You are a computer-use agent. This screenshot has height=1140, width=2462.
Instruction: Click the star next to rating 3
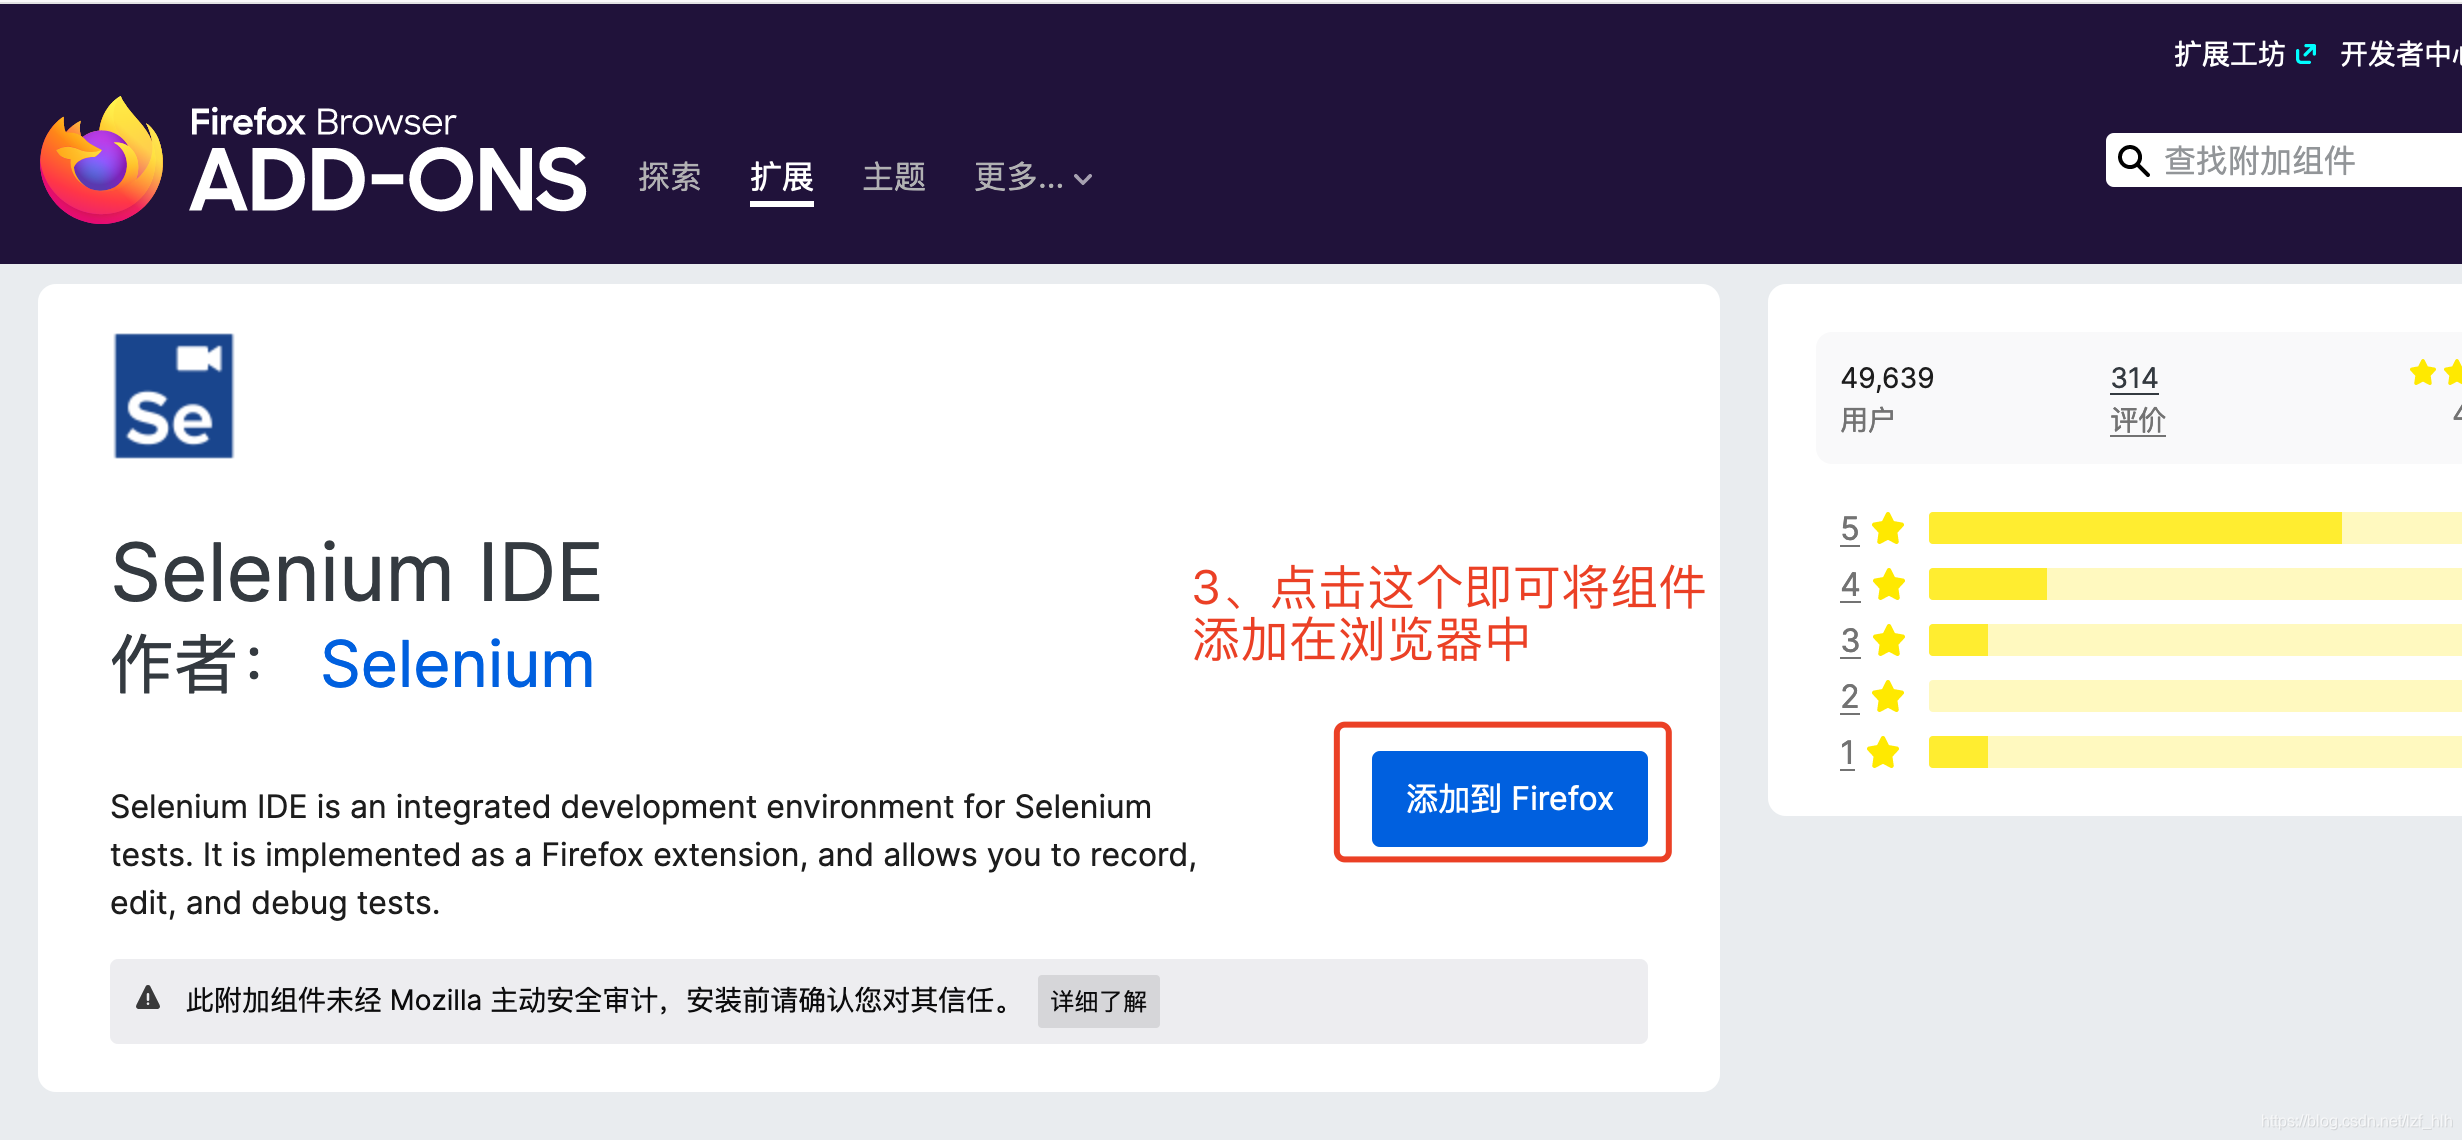[x=1888, y=640]
